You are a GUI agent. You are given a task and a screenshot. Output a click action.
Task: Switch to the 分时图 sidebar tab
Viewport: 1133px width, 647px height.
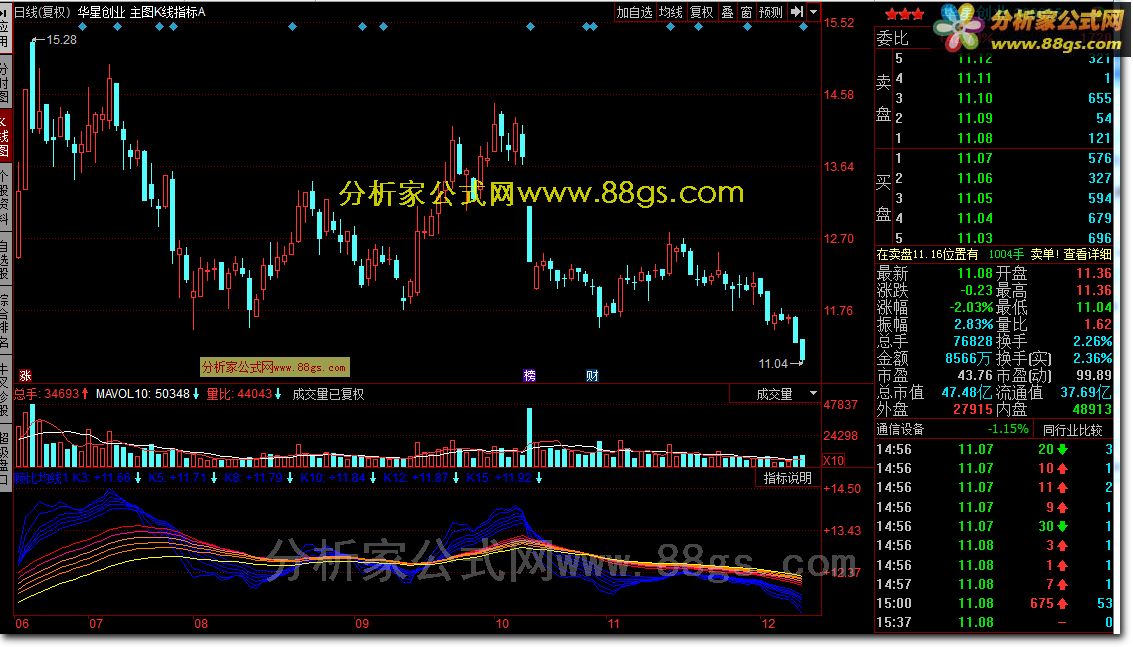click(x=4, y=83)
